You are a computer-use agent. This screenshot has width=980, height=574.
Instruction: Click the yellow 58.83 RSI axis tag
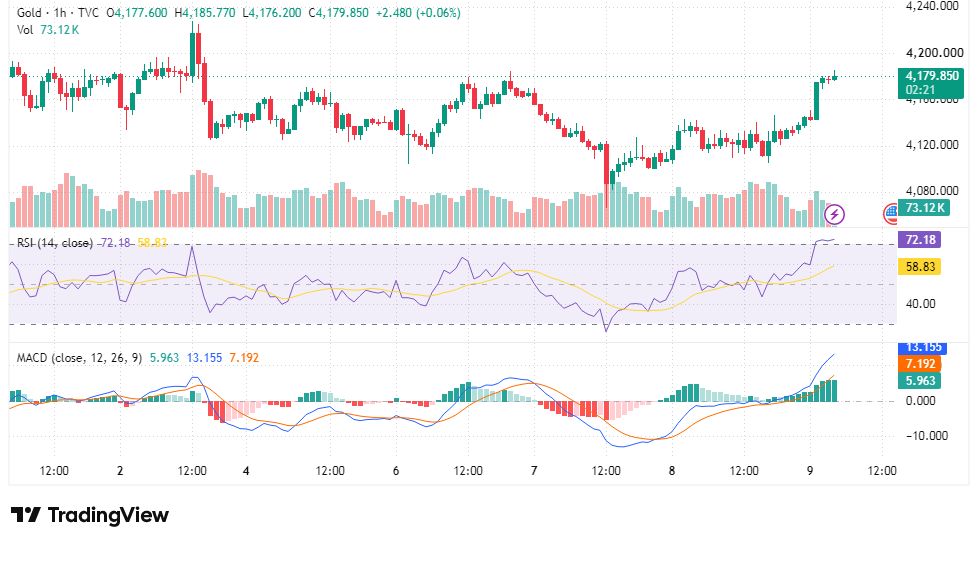click(919, 267)
